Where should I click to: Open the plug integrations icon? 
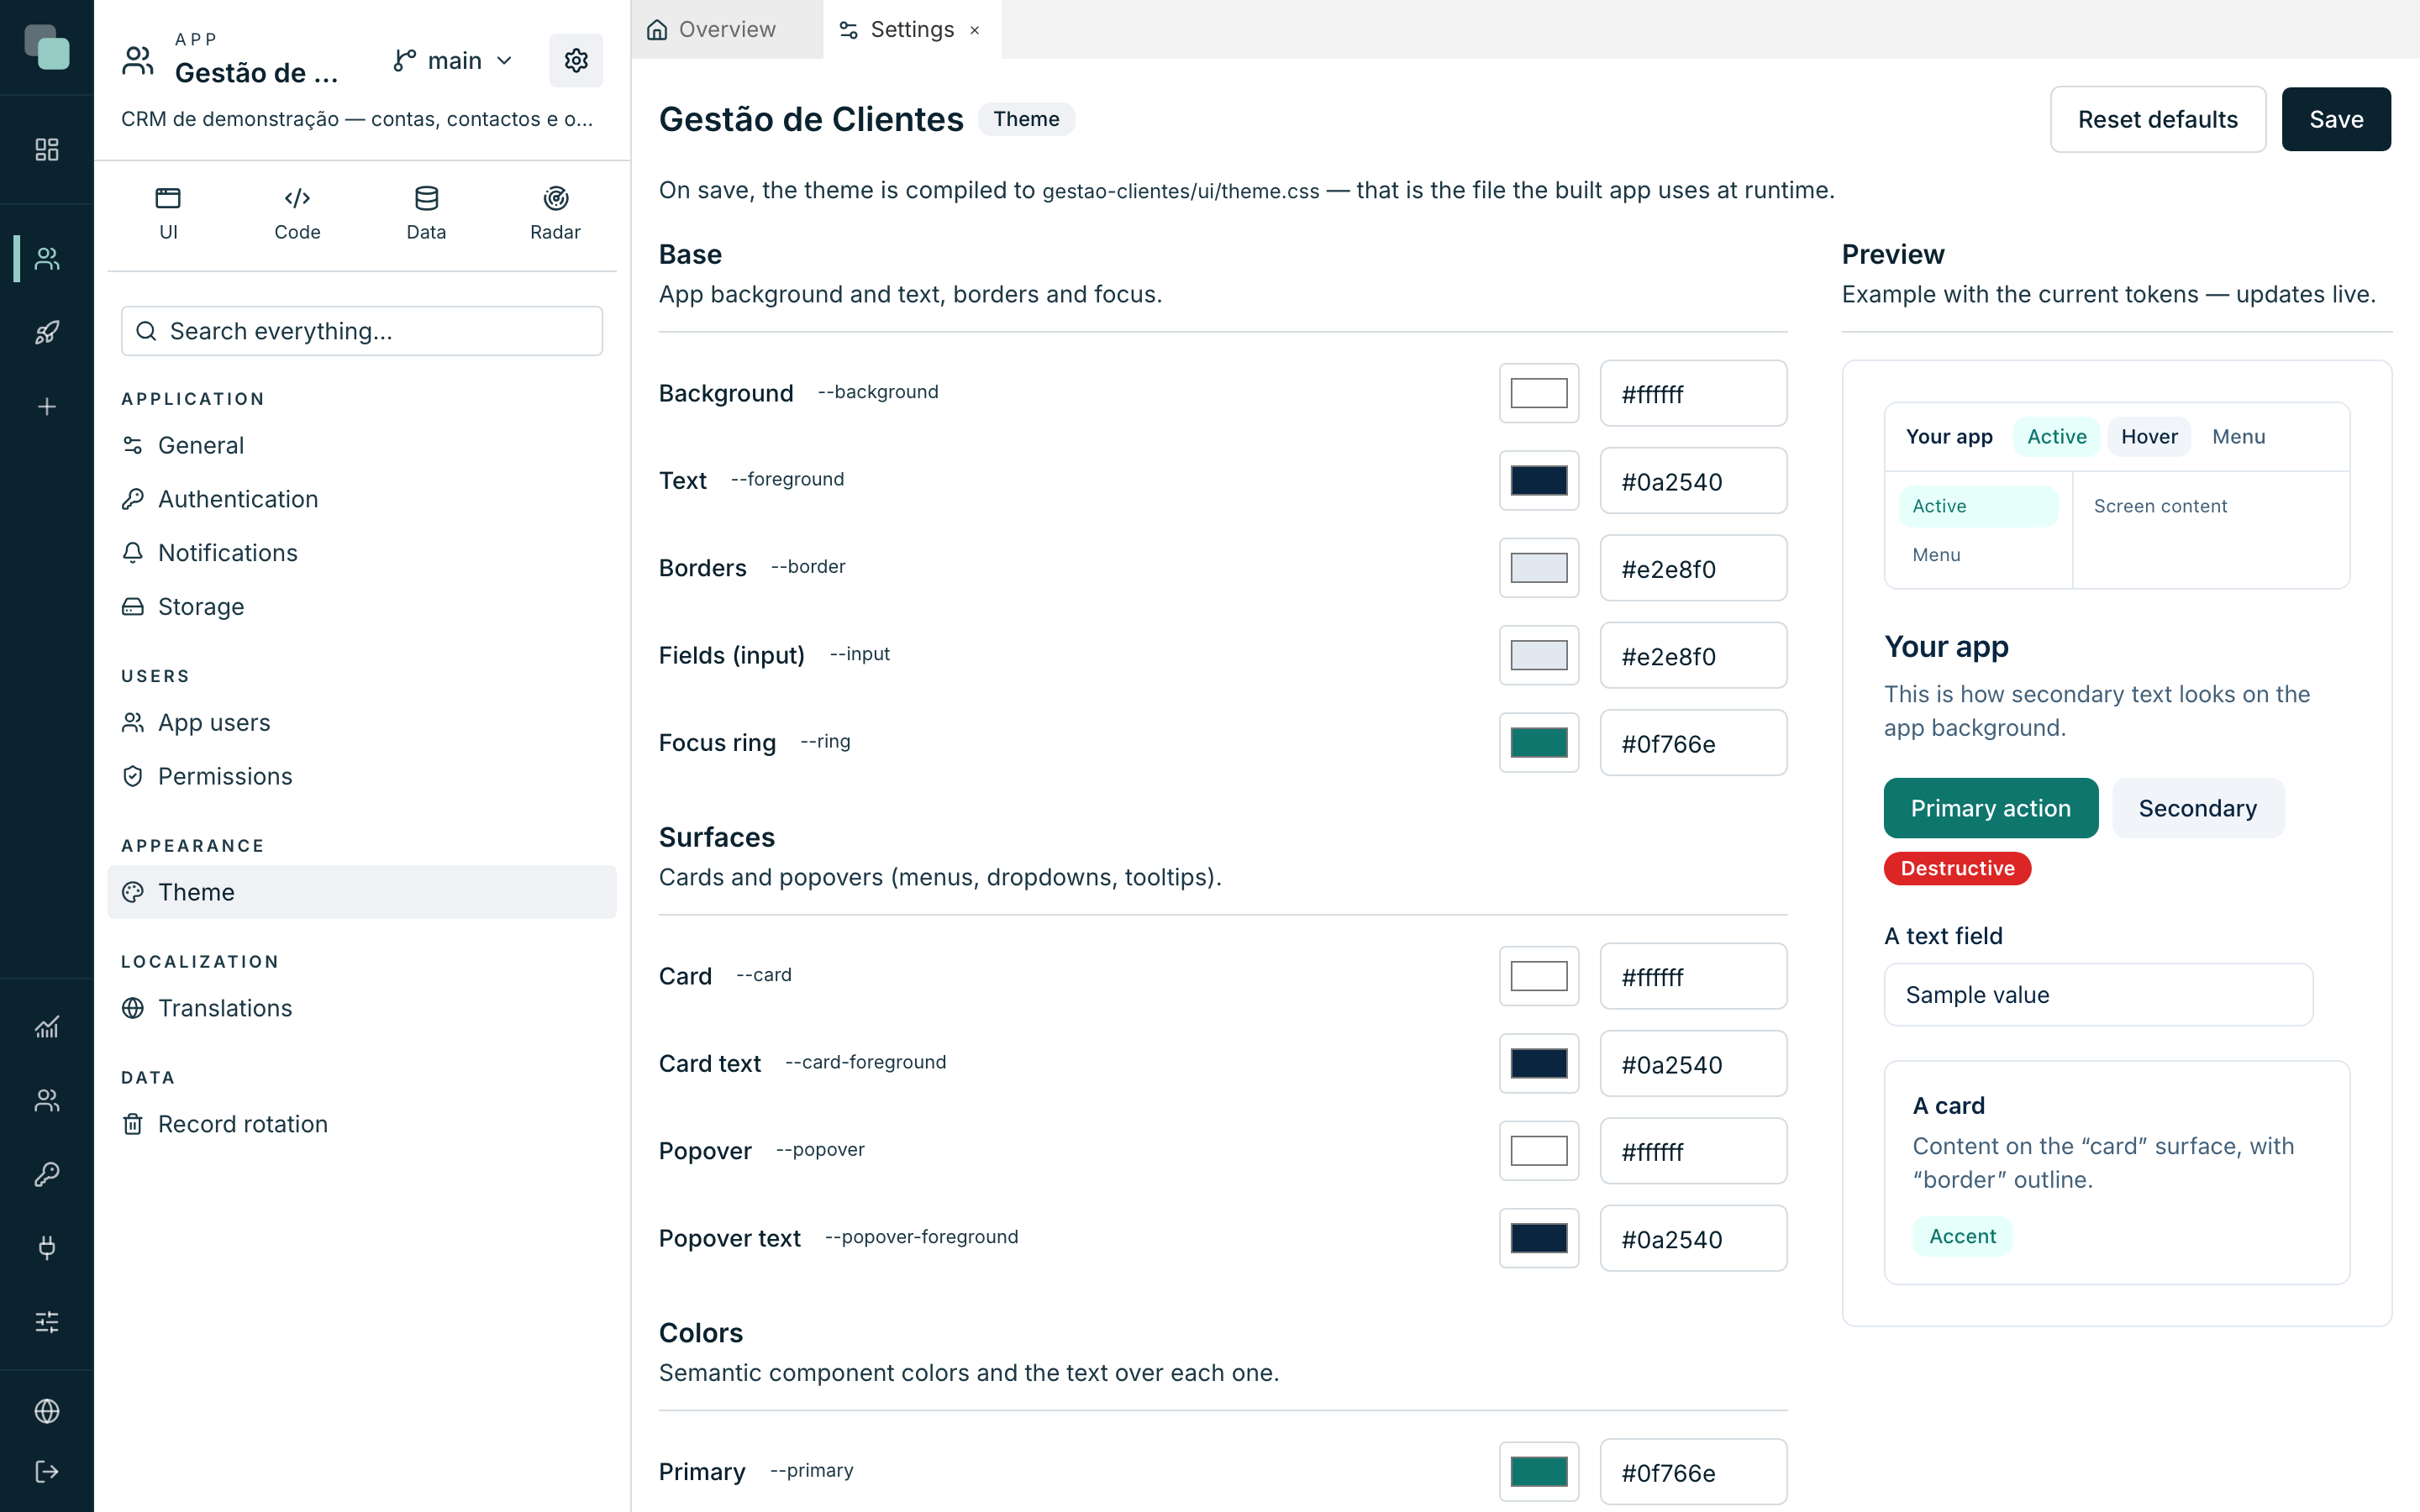pos(47,1247)
